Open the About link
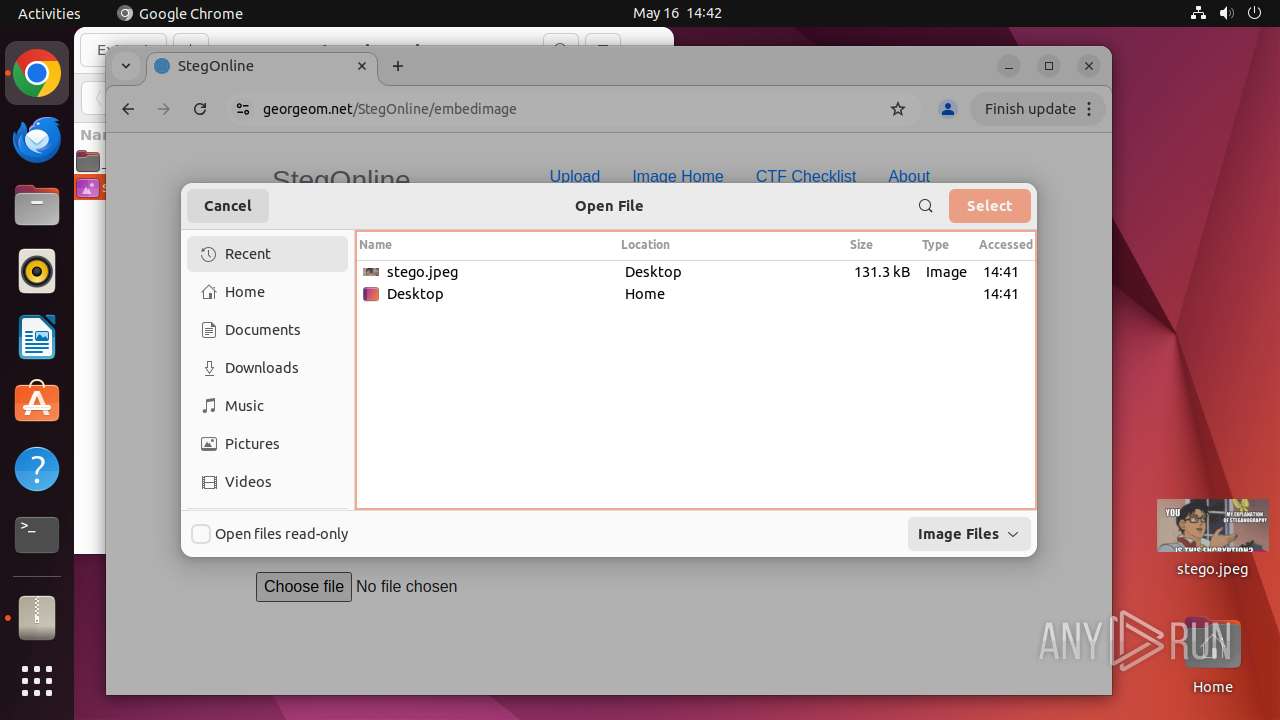1280x720 pixels. point(909,177)
